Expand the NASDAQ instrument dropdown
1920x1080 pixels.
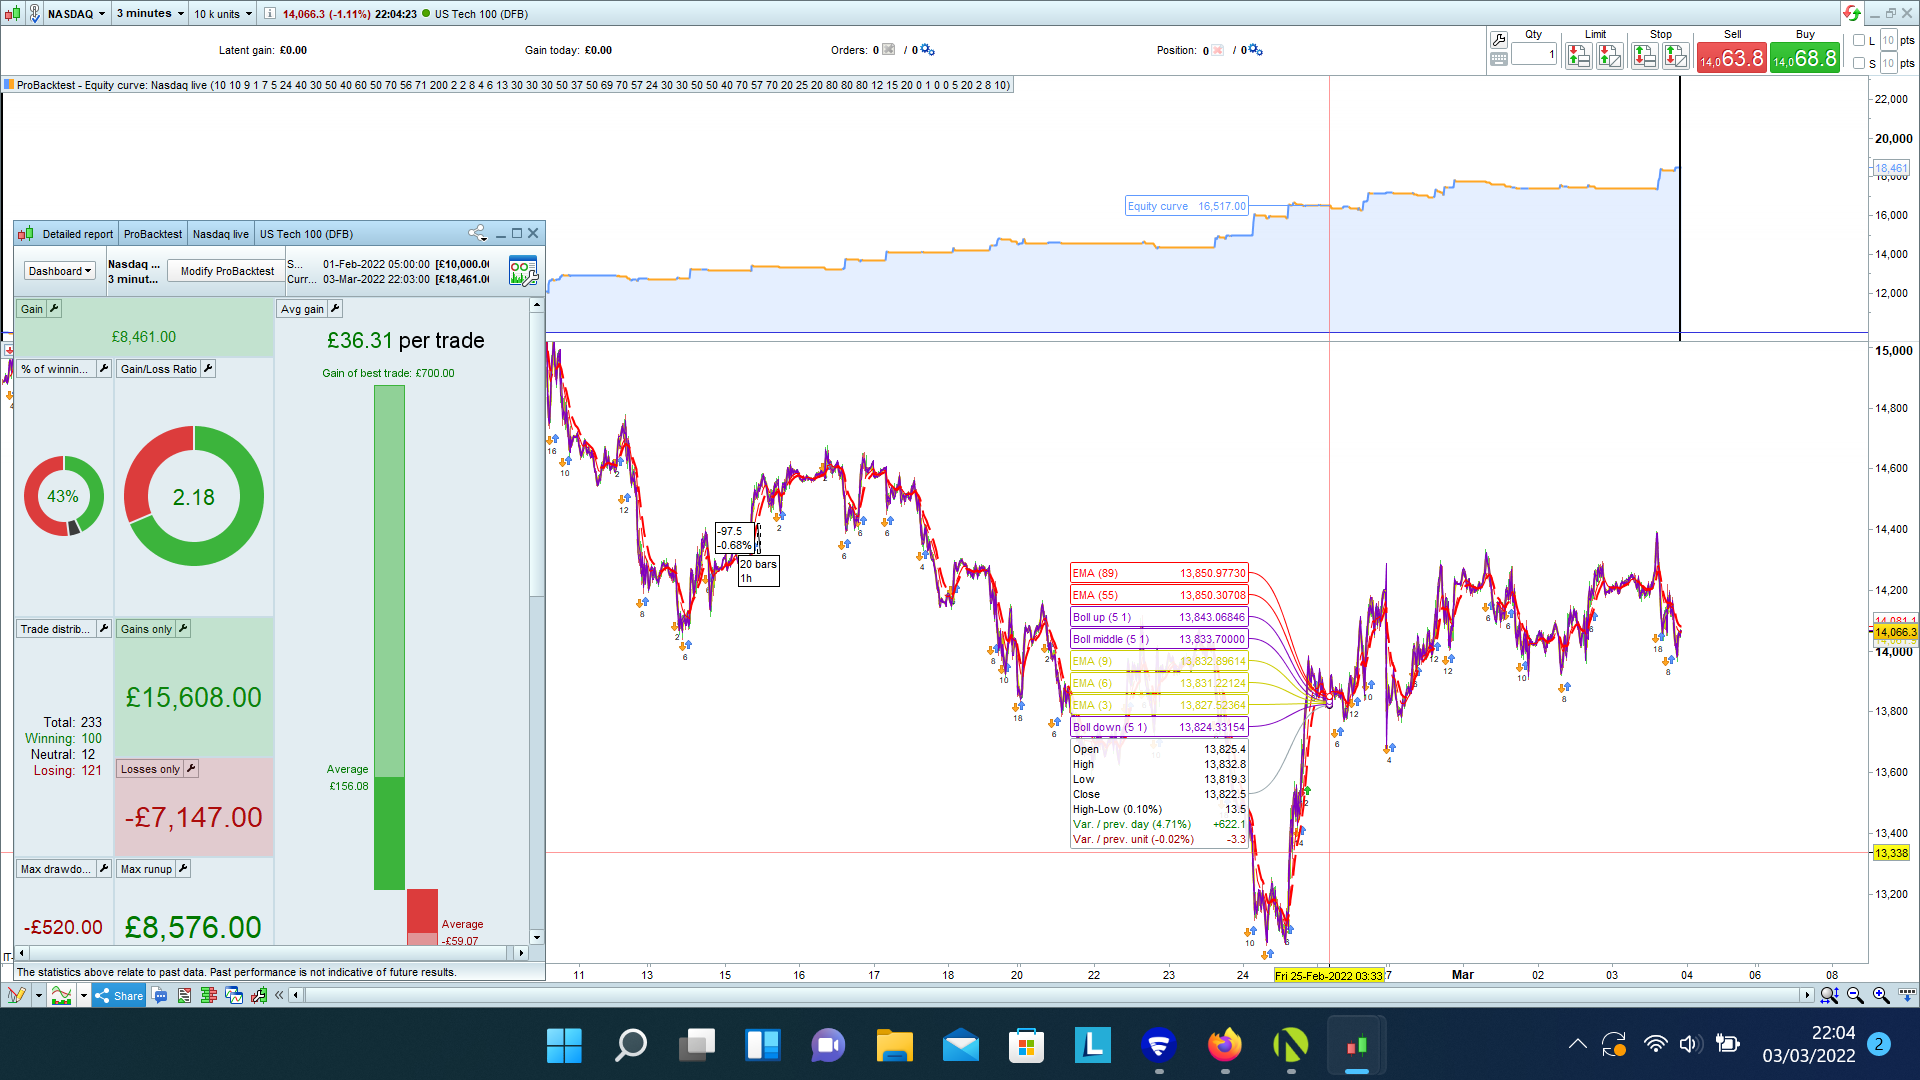coord(76,14)
